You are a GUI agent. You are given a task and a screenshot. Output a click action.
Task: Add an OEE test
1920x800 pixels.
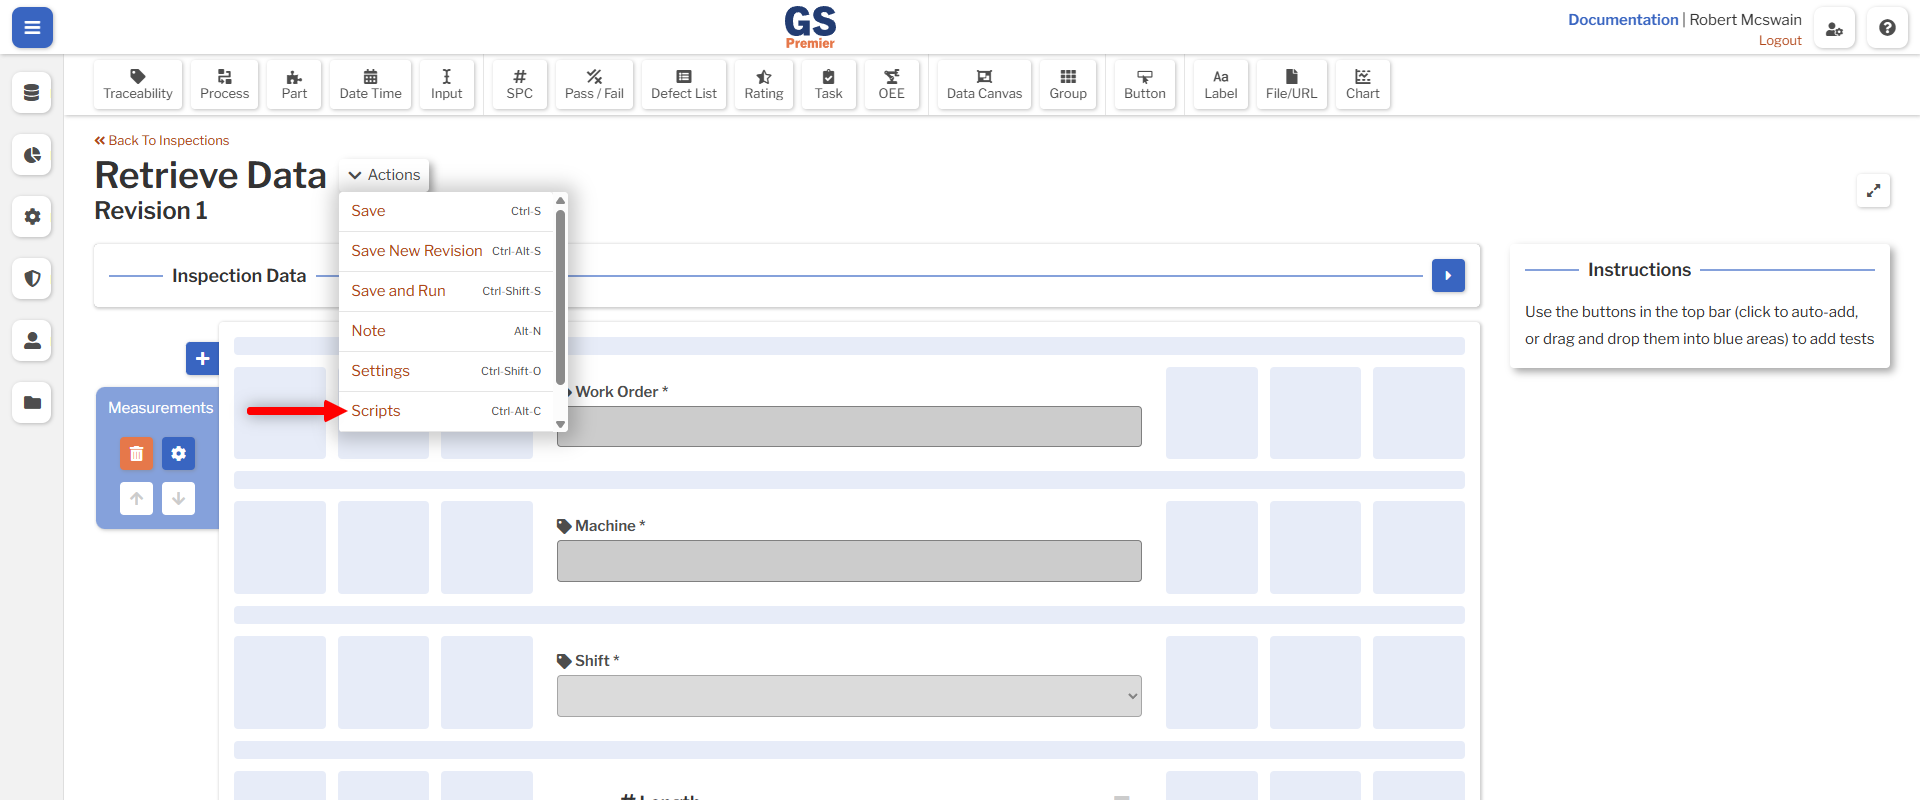pyautogui.click(x=891, y=85)
